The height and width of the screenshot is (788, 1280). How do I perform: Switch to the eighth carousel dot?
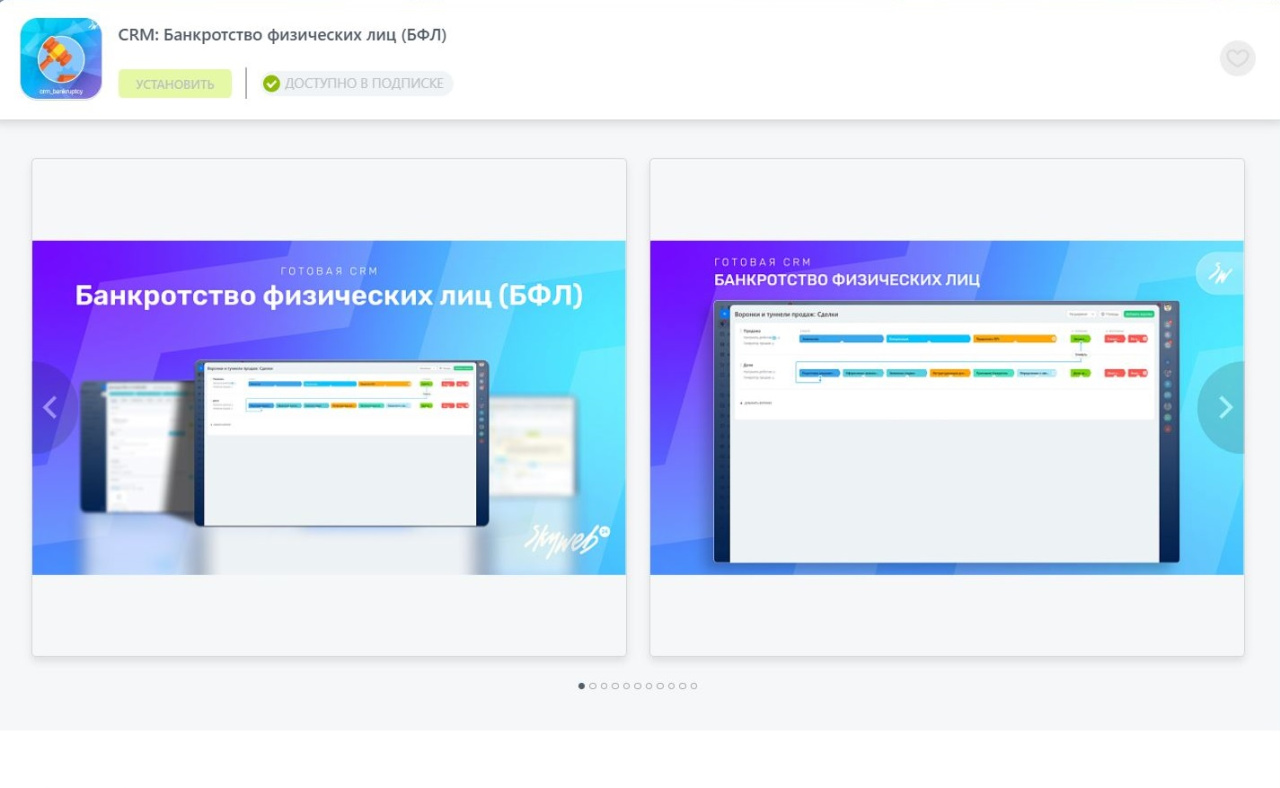click(x=660, y=686)
